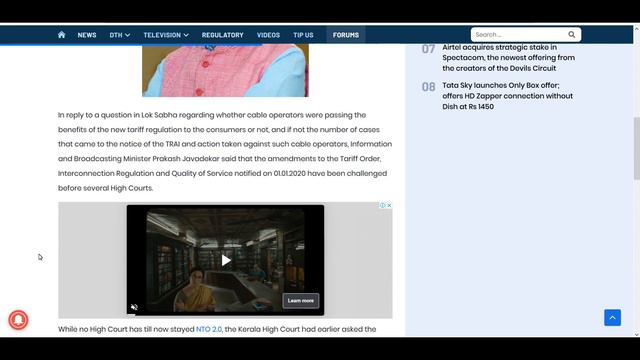Click the scrollbar down arrow
Screen dimensions: 640x360
[x=636, y=334]
